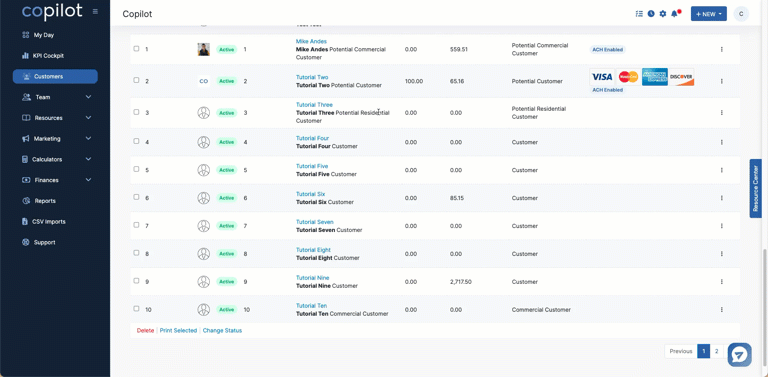Open three-dot menu for Tutorial Eight

(x=721, y=254)
